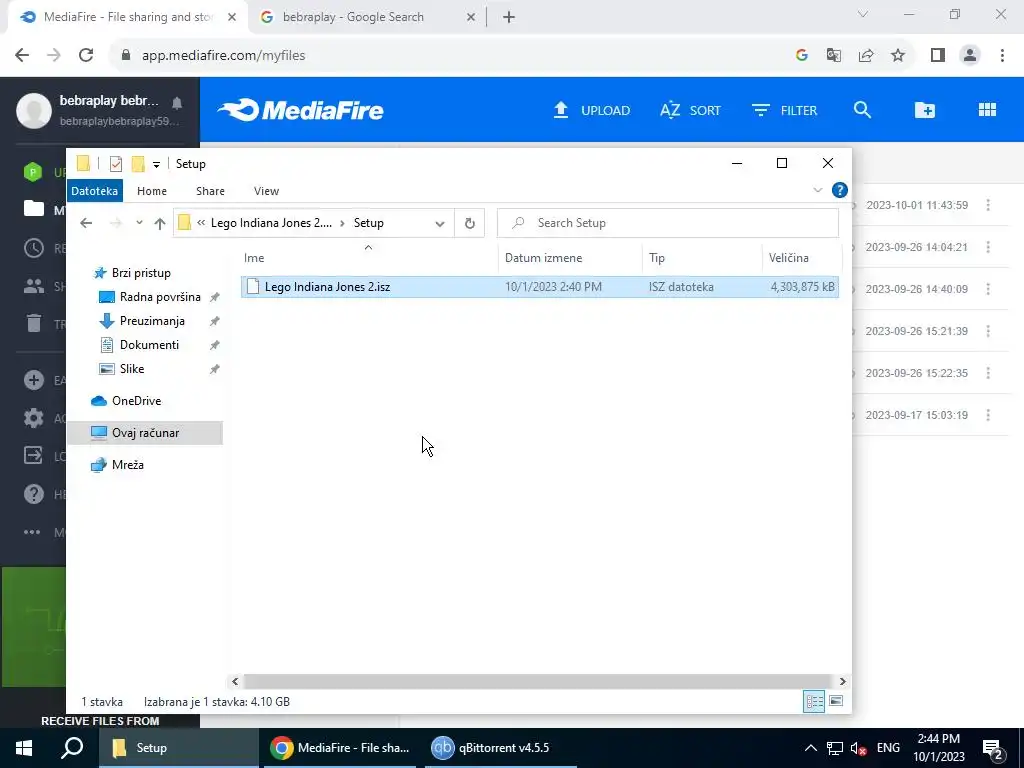The image size is (1024, 768).
Task: Open the Datoteka menu in Explorer
Action: (x=95, y=191)
